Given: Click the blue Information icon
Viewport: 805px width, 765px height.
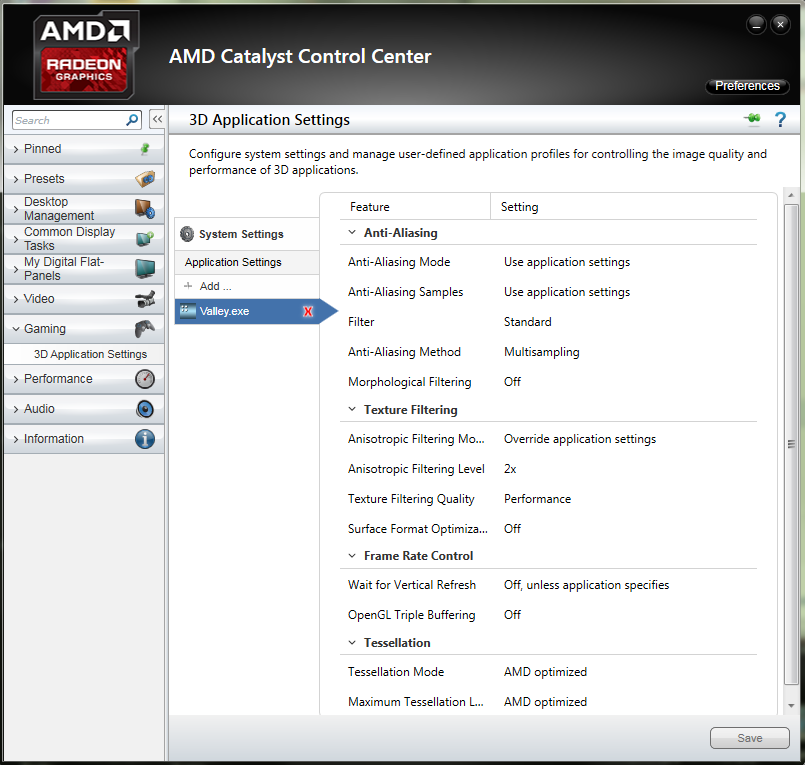Looking at the screenshot, I should tap(145, 439).
